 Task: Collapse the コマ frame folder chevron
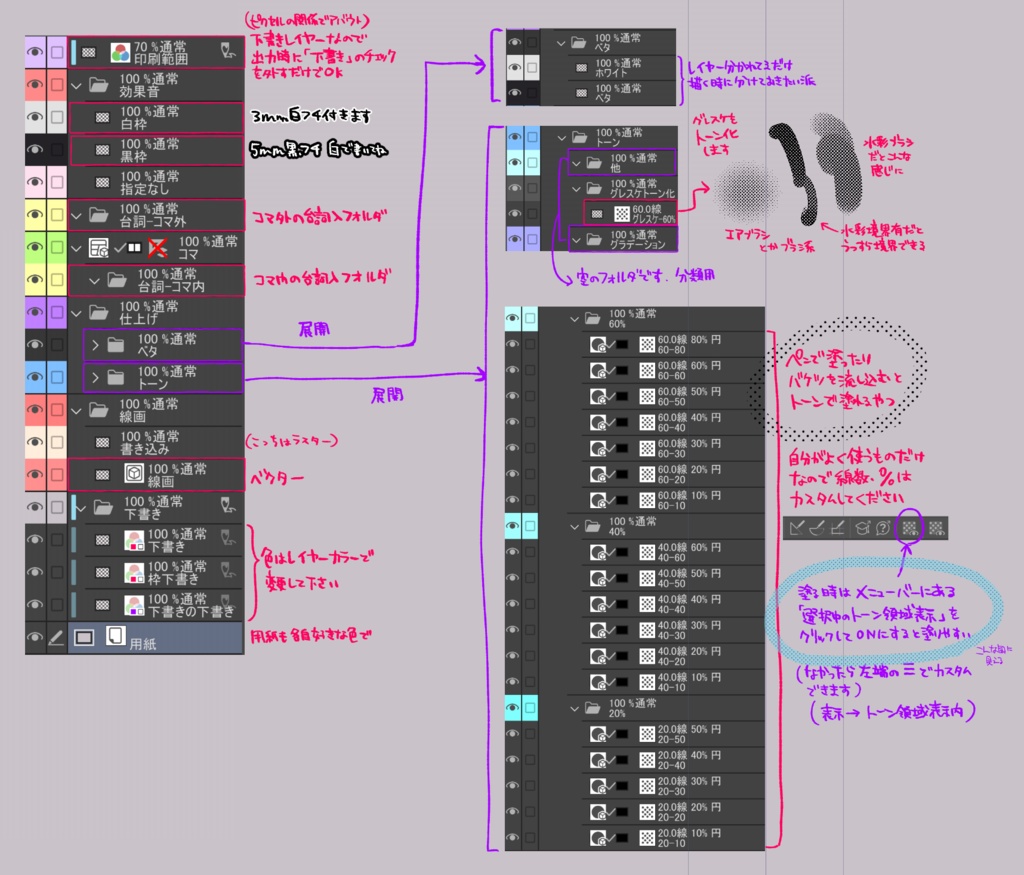pyautogui.click(x=76, y=248)
